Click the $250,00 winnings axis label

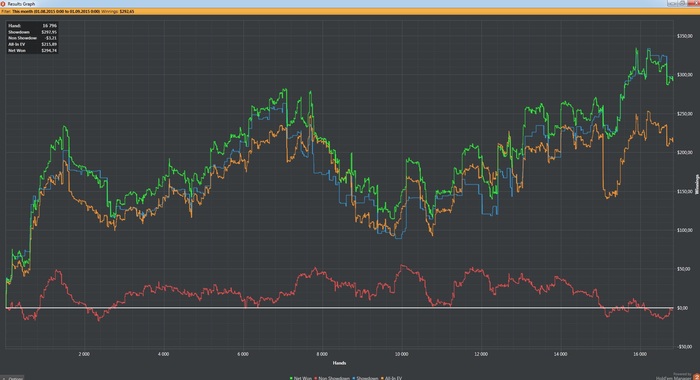coord(684,114)
